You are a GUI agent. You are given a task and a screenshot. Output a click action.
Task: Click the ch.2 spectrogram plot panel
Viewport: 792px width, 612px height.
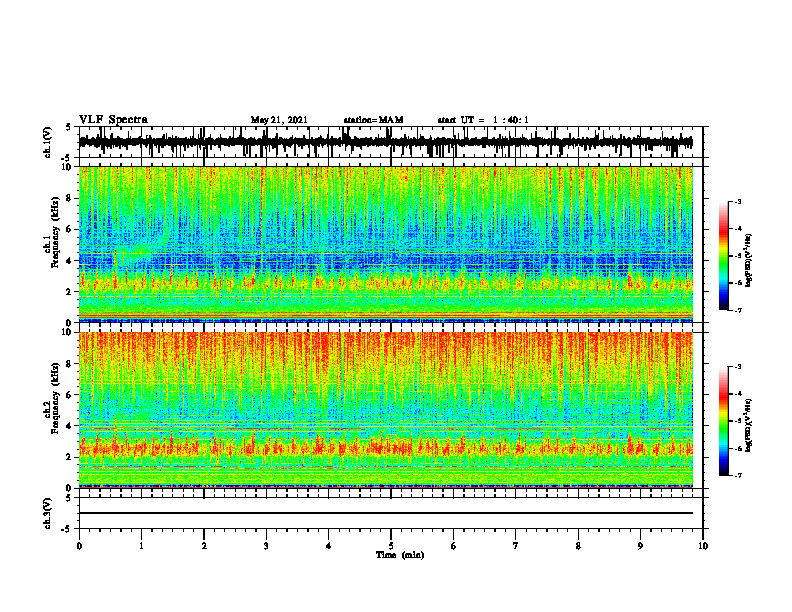click(x=386, y=410)
